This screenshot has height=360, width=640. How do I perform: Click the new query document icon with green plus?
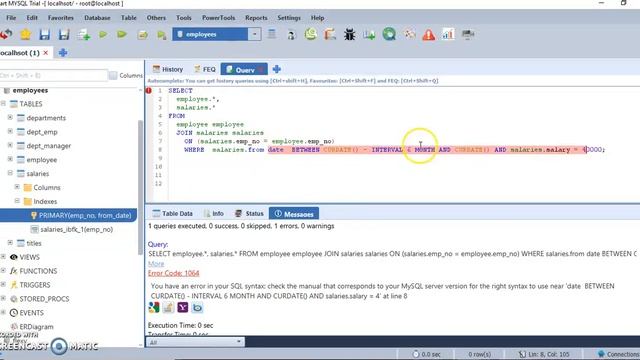point(84,35)
